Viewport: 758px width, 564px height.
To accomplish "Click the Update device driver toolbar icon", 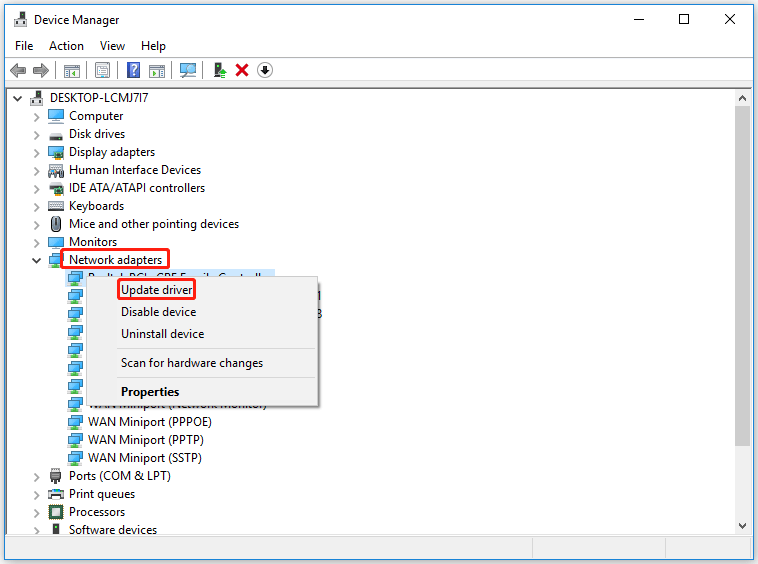I will coord(220,71).
